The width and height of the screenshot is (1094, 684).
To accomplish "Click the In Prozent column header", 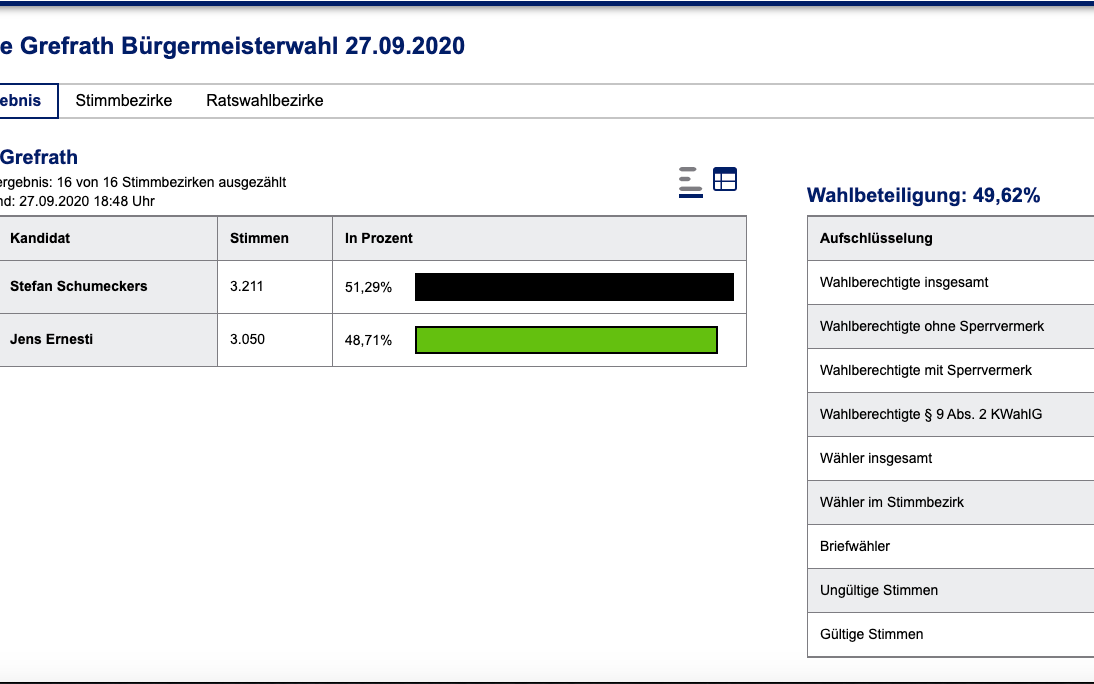I will [x=379, y=239].
